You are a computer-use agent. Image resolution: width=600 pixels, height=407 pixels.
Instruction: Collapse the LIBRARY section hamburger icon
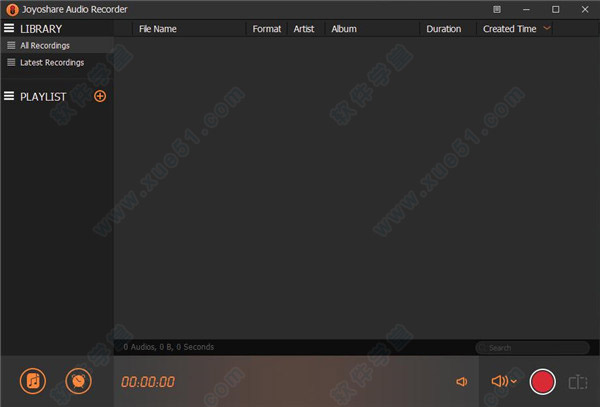point(9,28)
